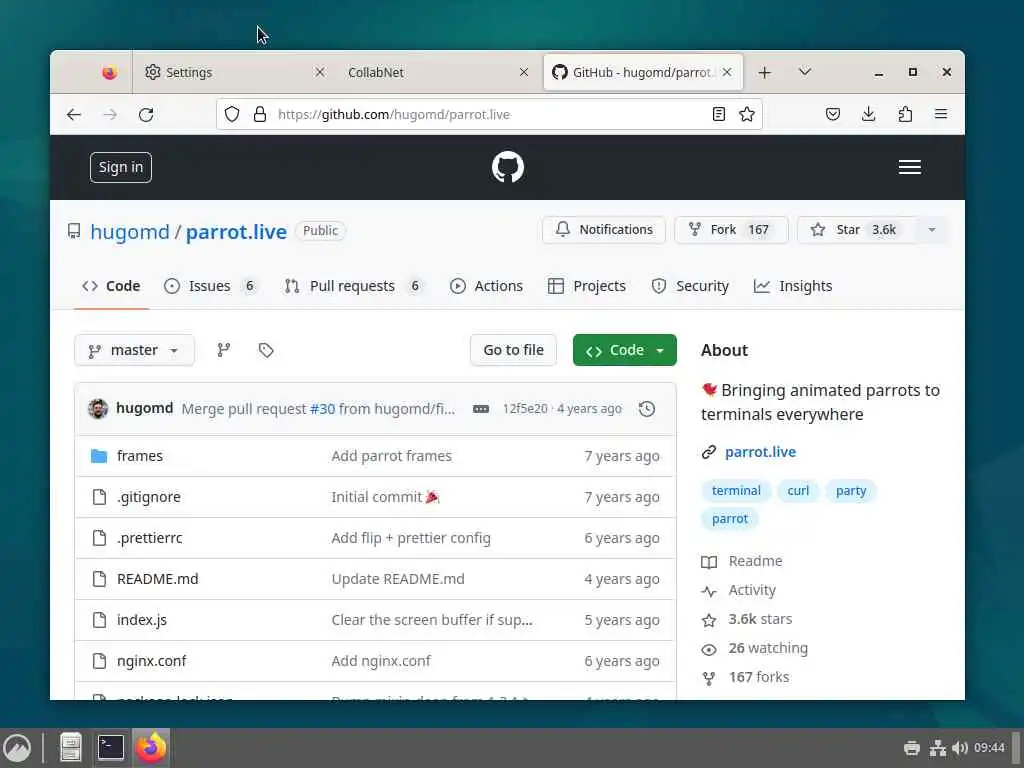Image resolution: width=1024 pixels, height=768 pixels.
Task: Open the taskbar start menu logo
Action: tap(16, 748)
